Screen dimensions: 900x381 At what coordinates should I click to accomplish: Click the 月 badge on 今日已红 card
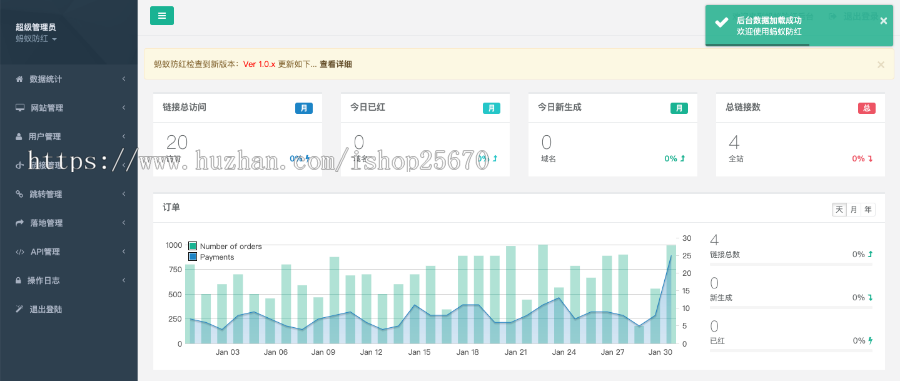click(491, 108)
